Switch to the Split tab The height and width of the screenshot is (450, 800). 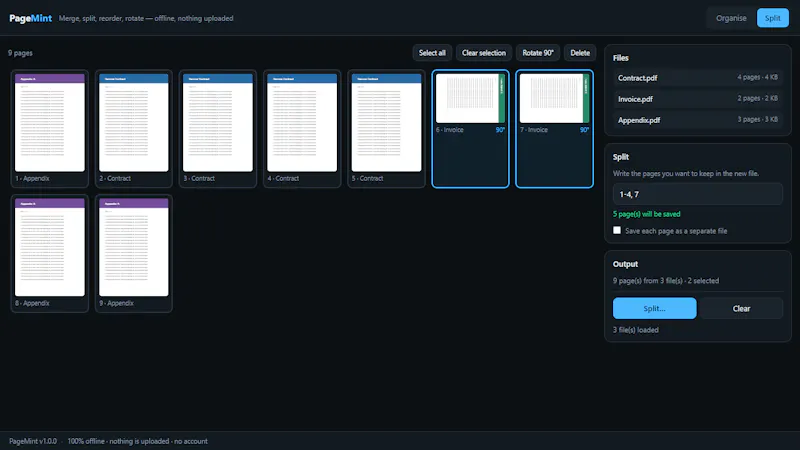[x=772, y=18]
